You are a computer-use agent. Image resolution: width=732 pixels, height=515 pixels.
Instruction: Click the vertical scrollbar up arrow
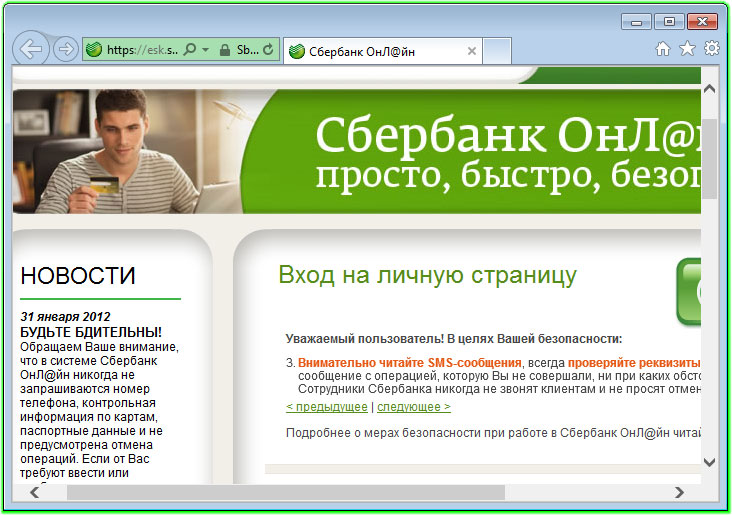710,89
